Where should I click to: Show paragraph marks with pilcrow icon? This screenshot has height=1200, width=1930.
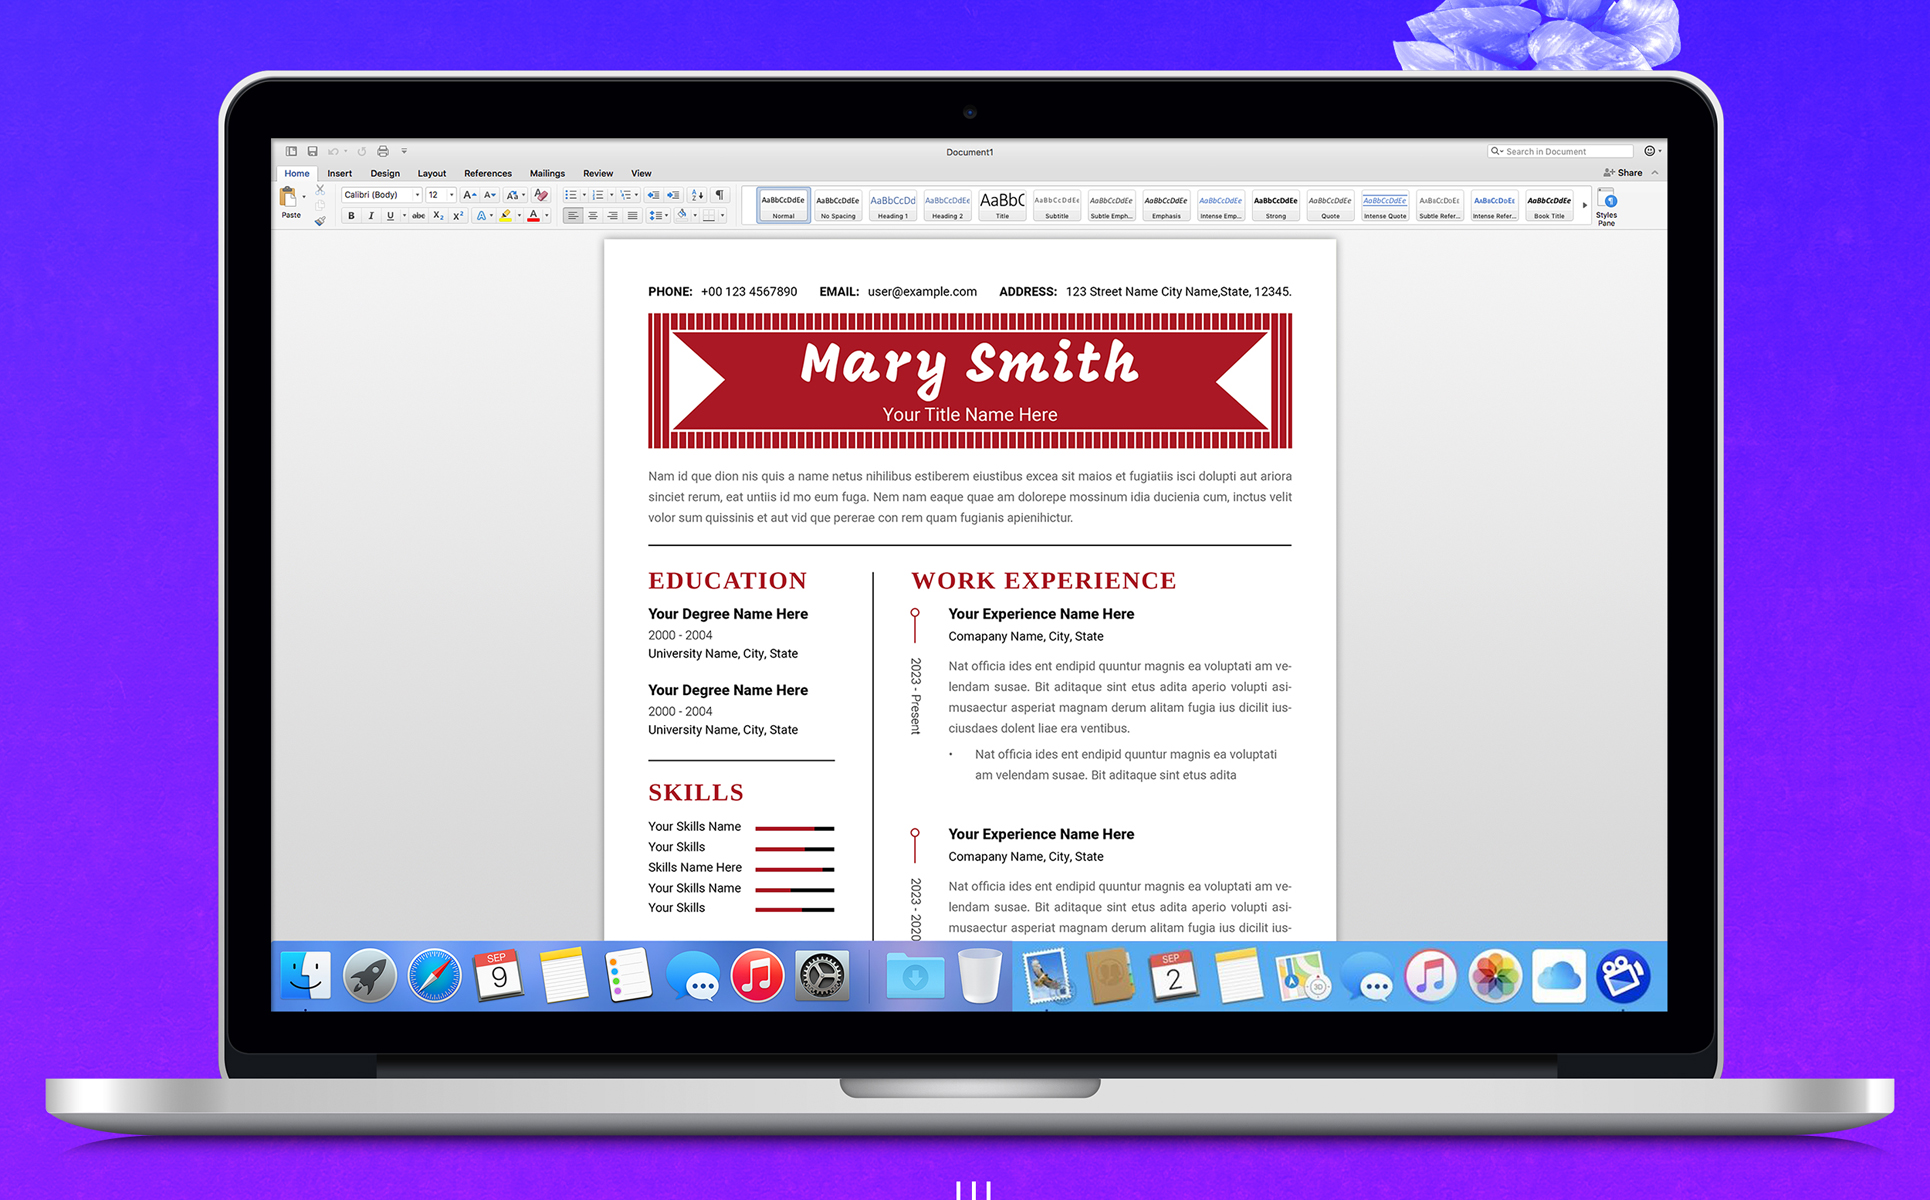click(x=719, y=195)
